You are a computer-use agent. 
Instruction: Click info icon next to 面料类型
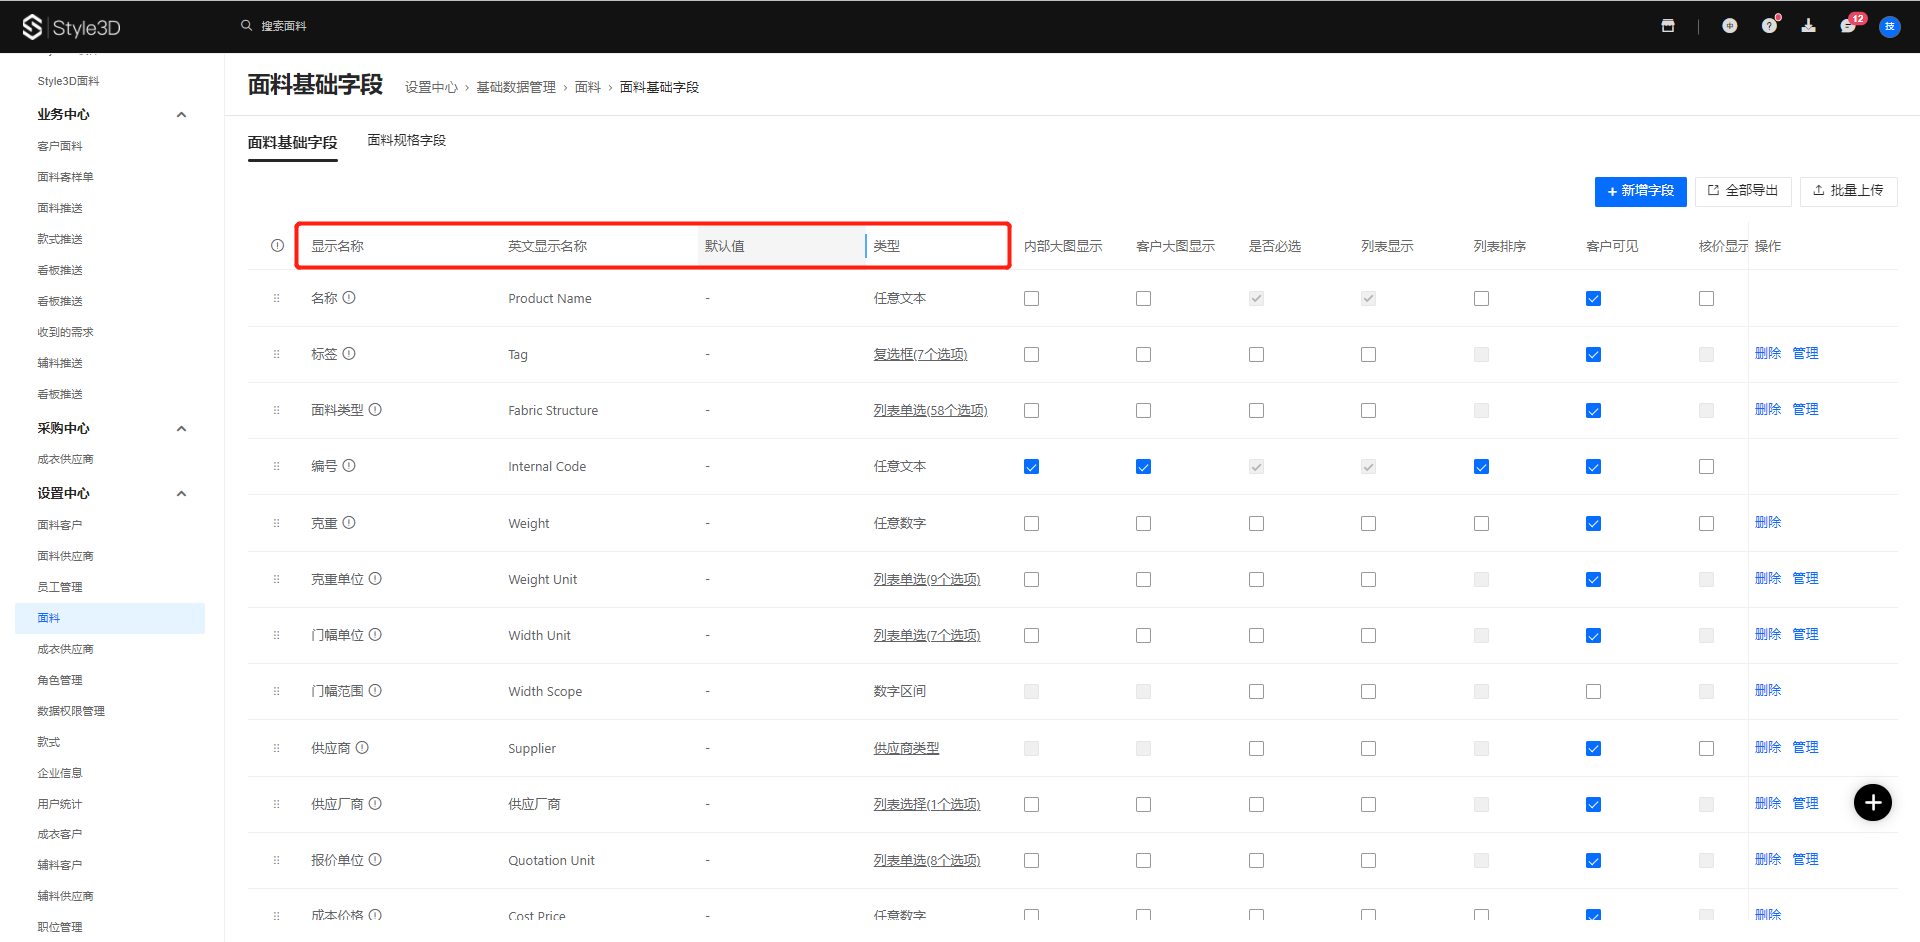[375, 410]
